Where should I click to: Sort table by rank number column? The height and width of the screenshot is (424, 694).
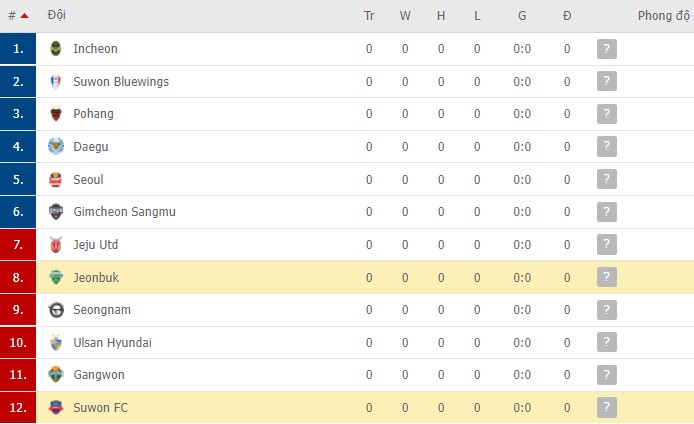17,16
